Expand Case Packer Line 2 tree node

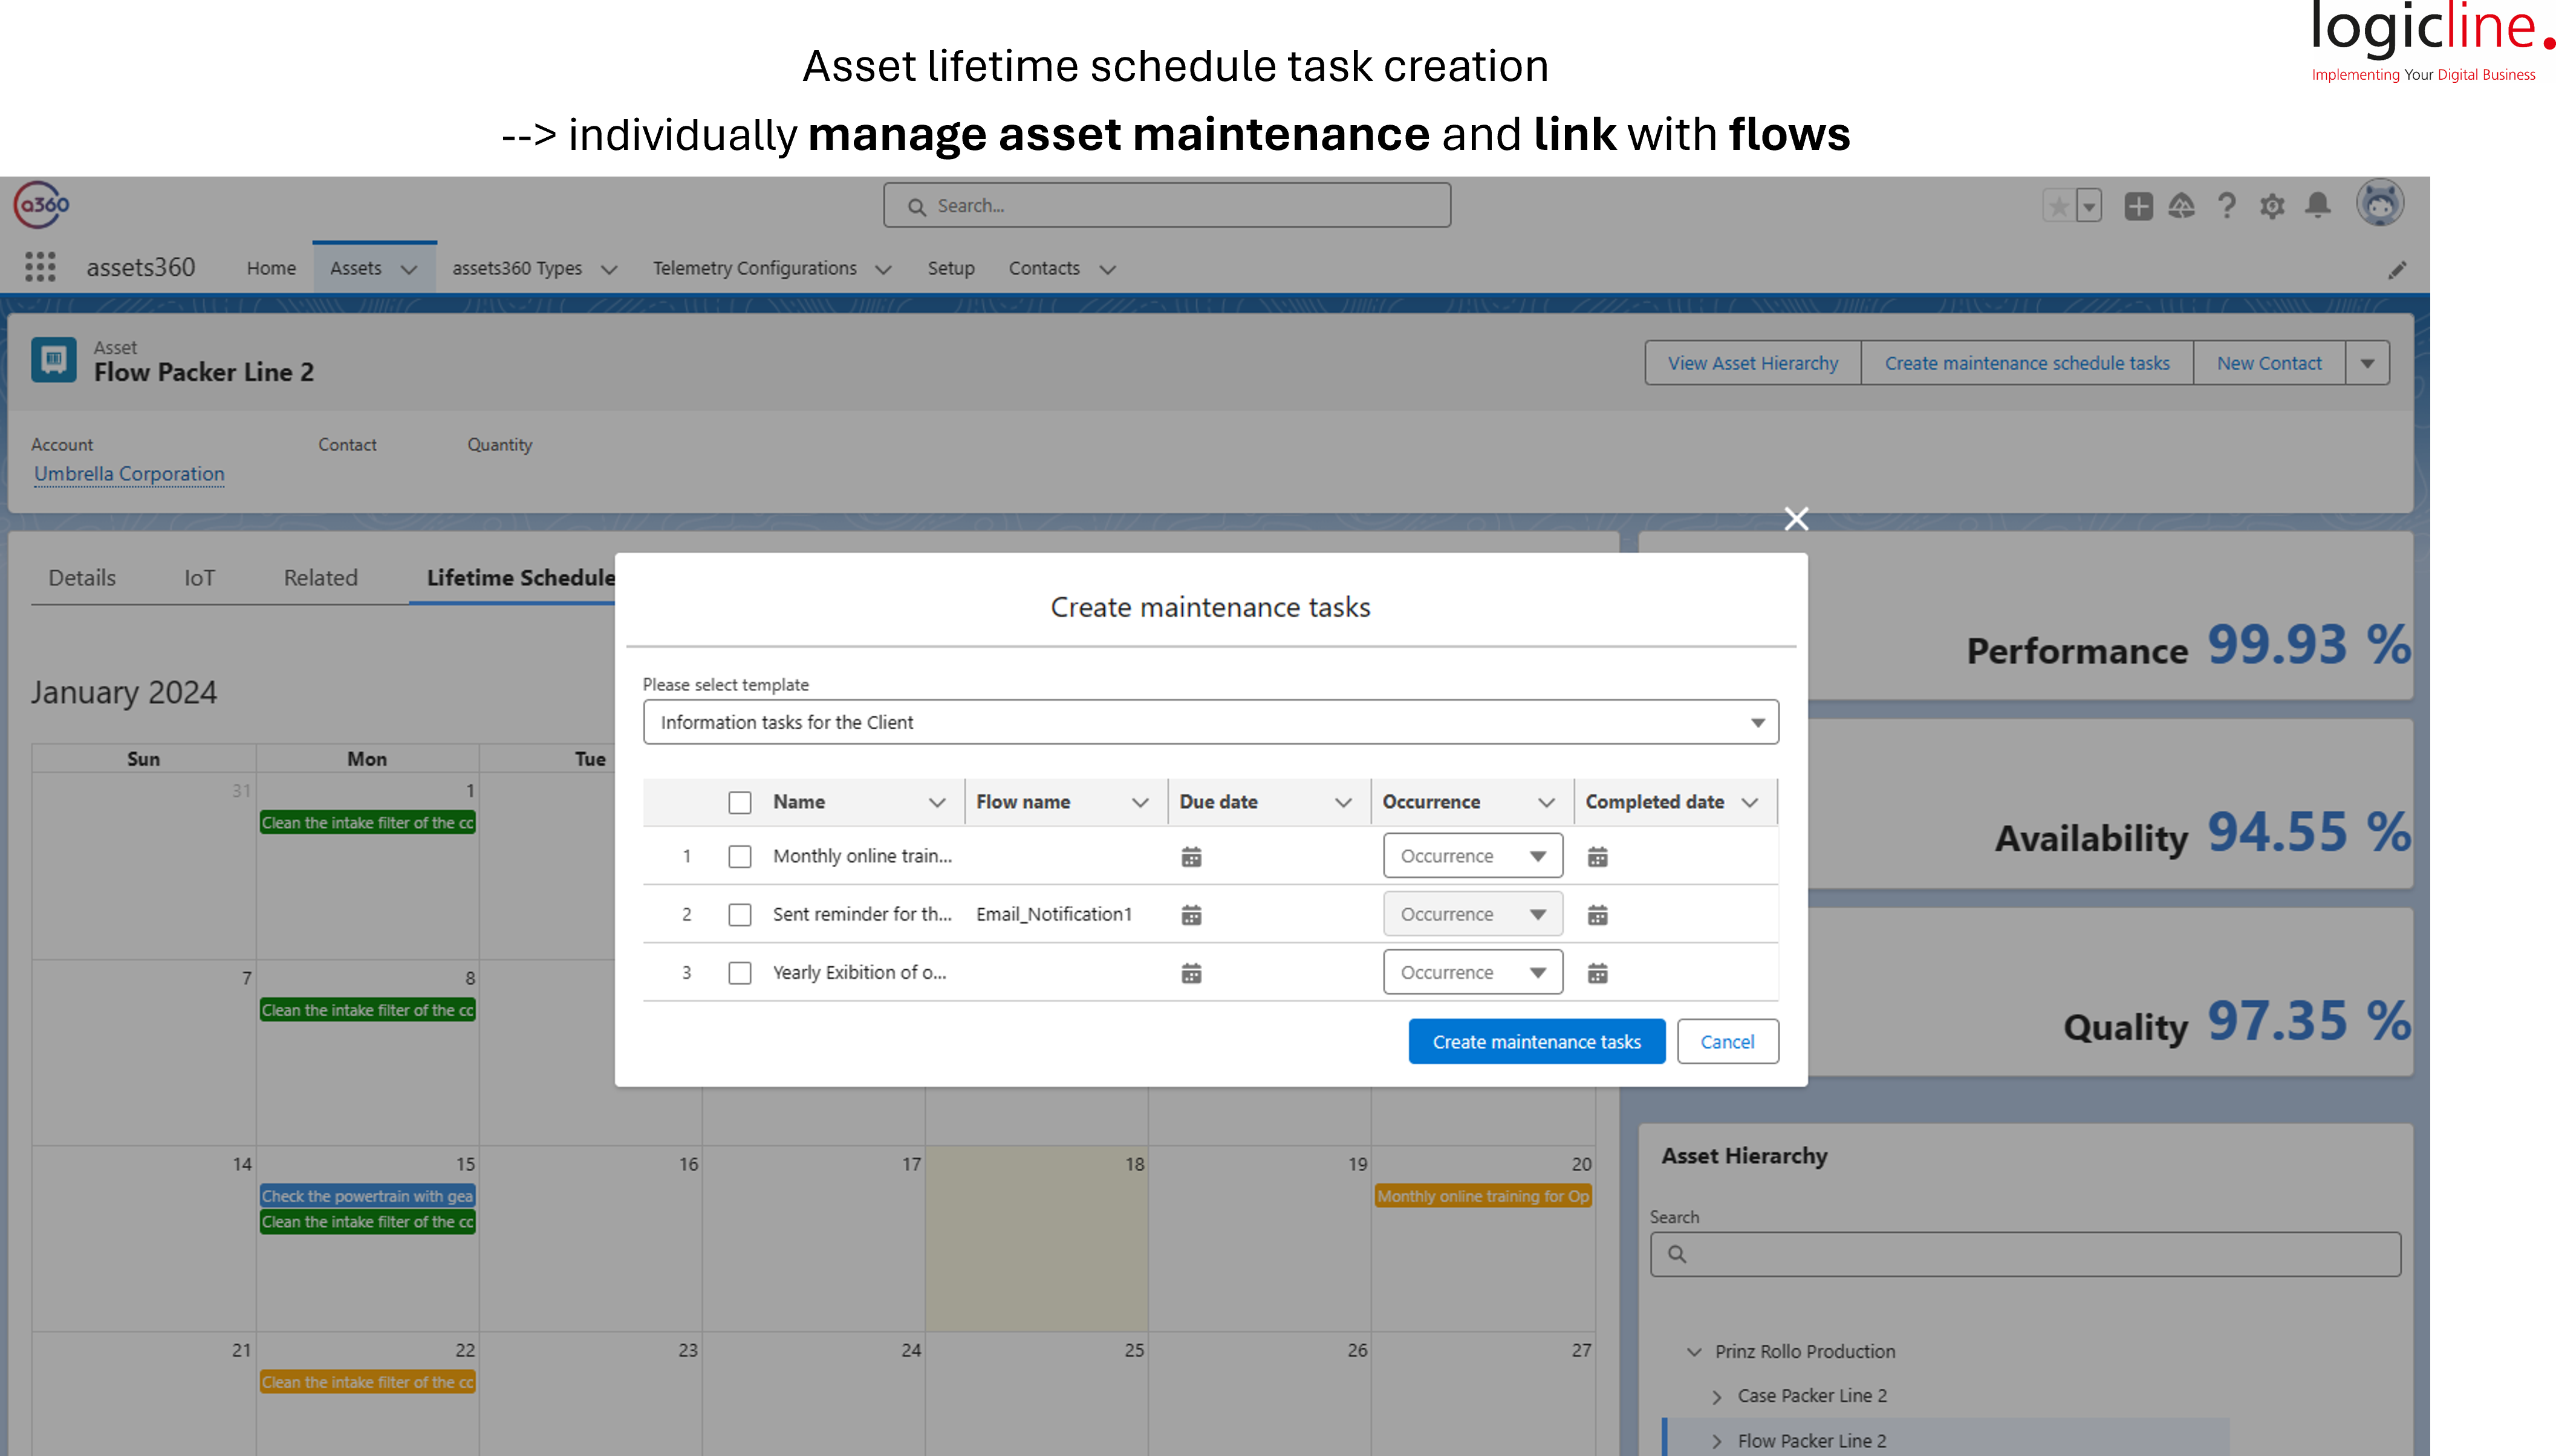coord(1717,1396)
